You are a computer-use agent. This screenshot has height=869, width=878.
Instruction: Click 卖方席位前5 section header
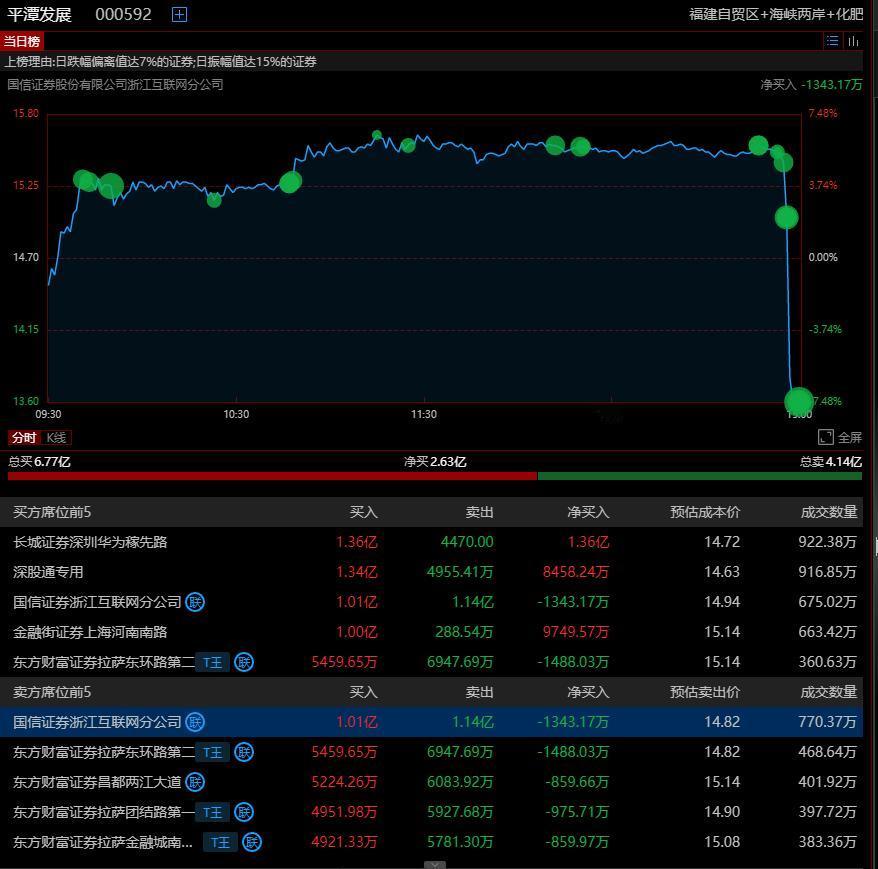(52, 692)
